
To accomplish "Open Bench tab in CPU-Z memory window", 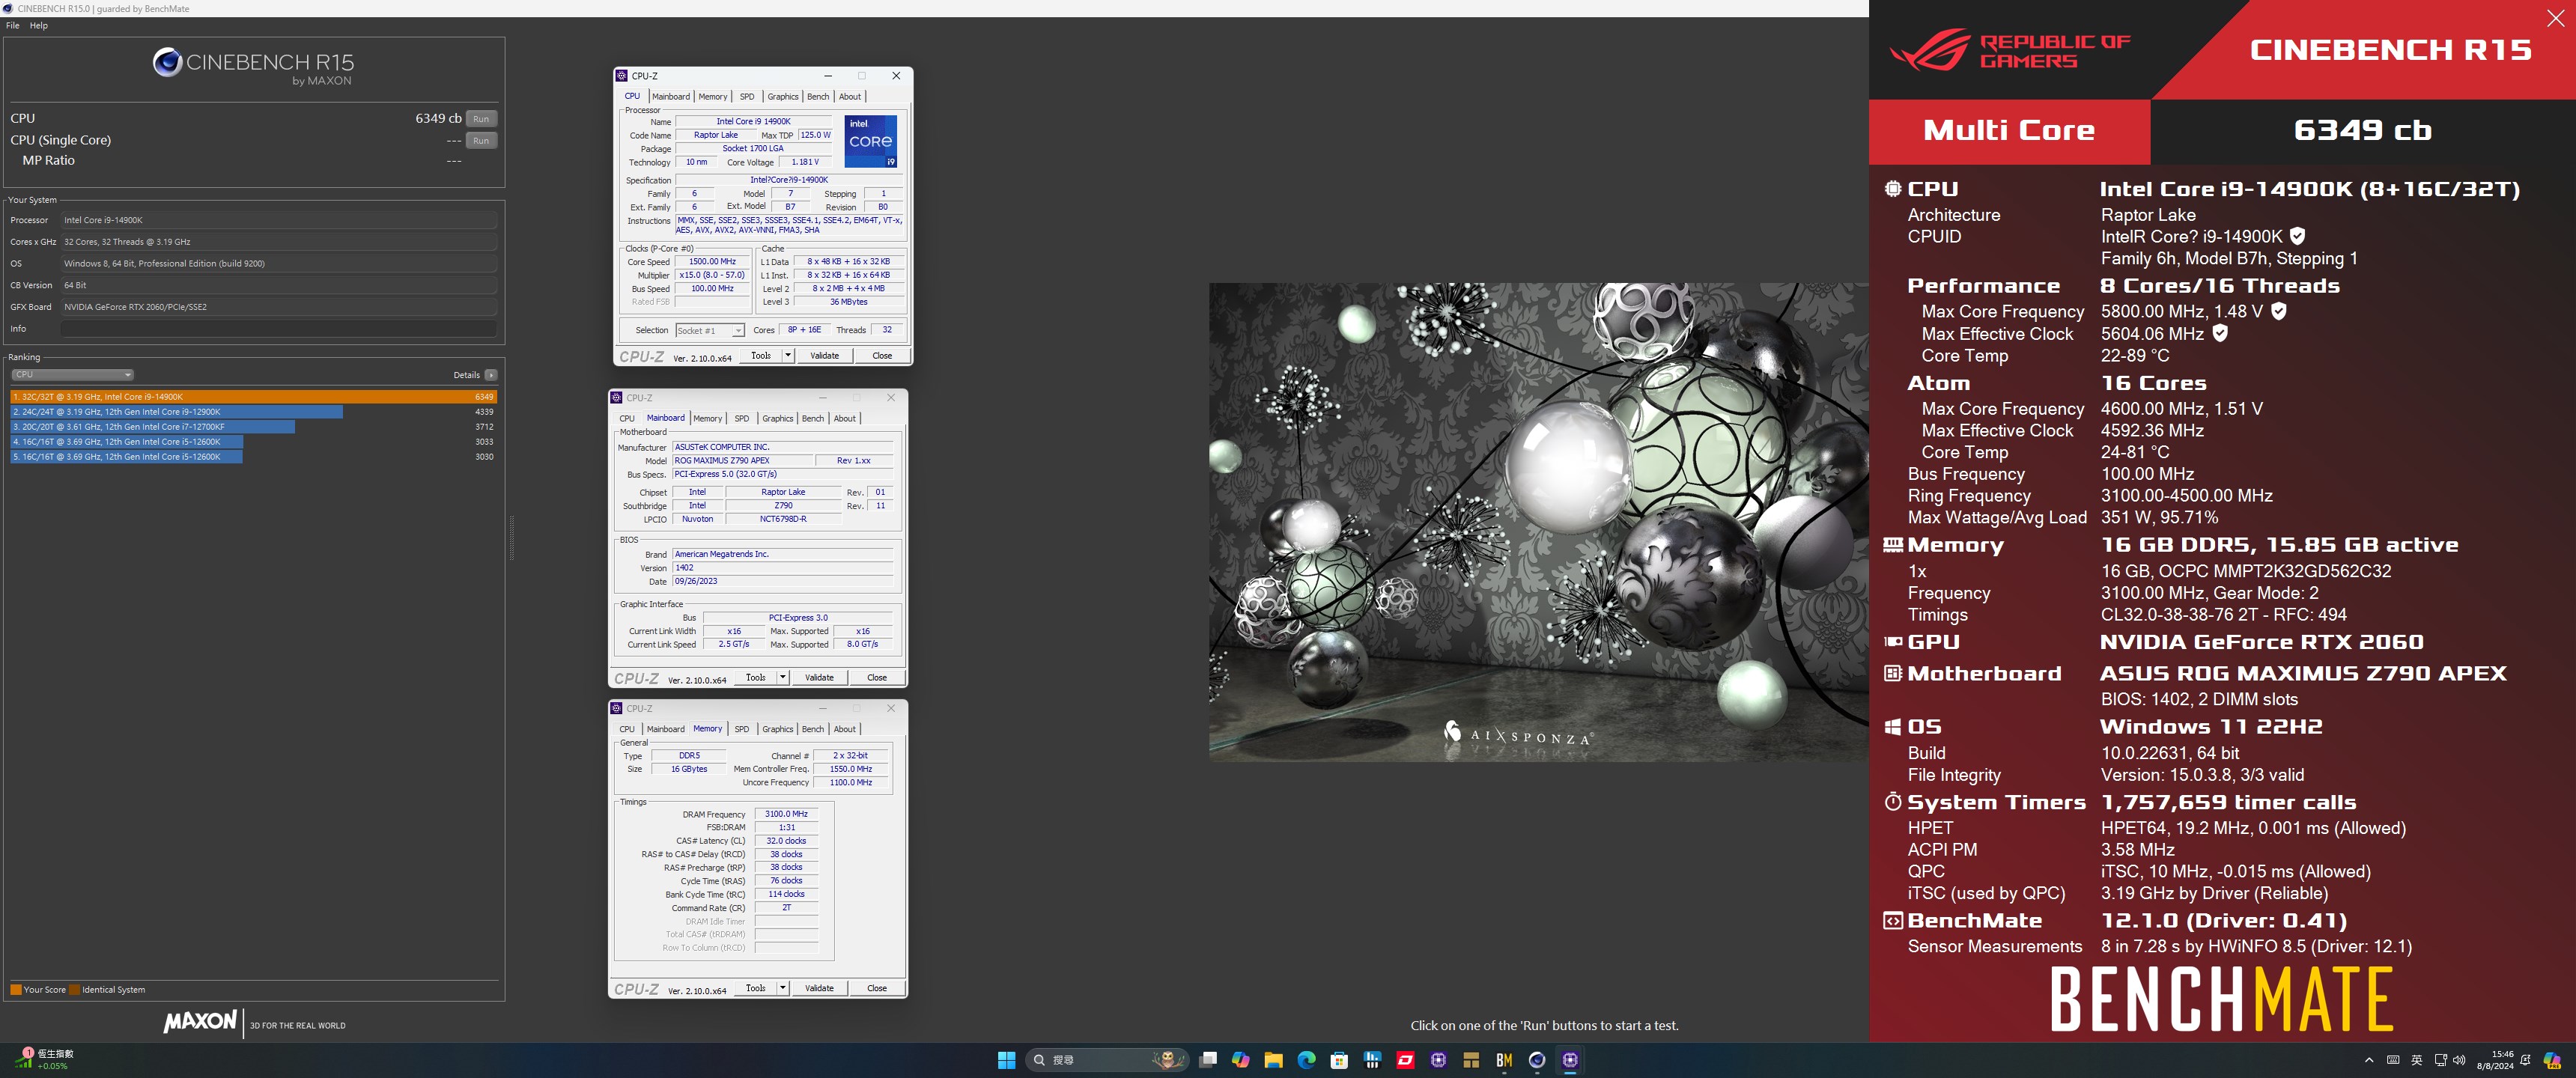I will click(x=813, y=729).
